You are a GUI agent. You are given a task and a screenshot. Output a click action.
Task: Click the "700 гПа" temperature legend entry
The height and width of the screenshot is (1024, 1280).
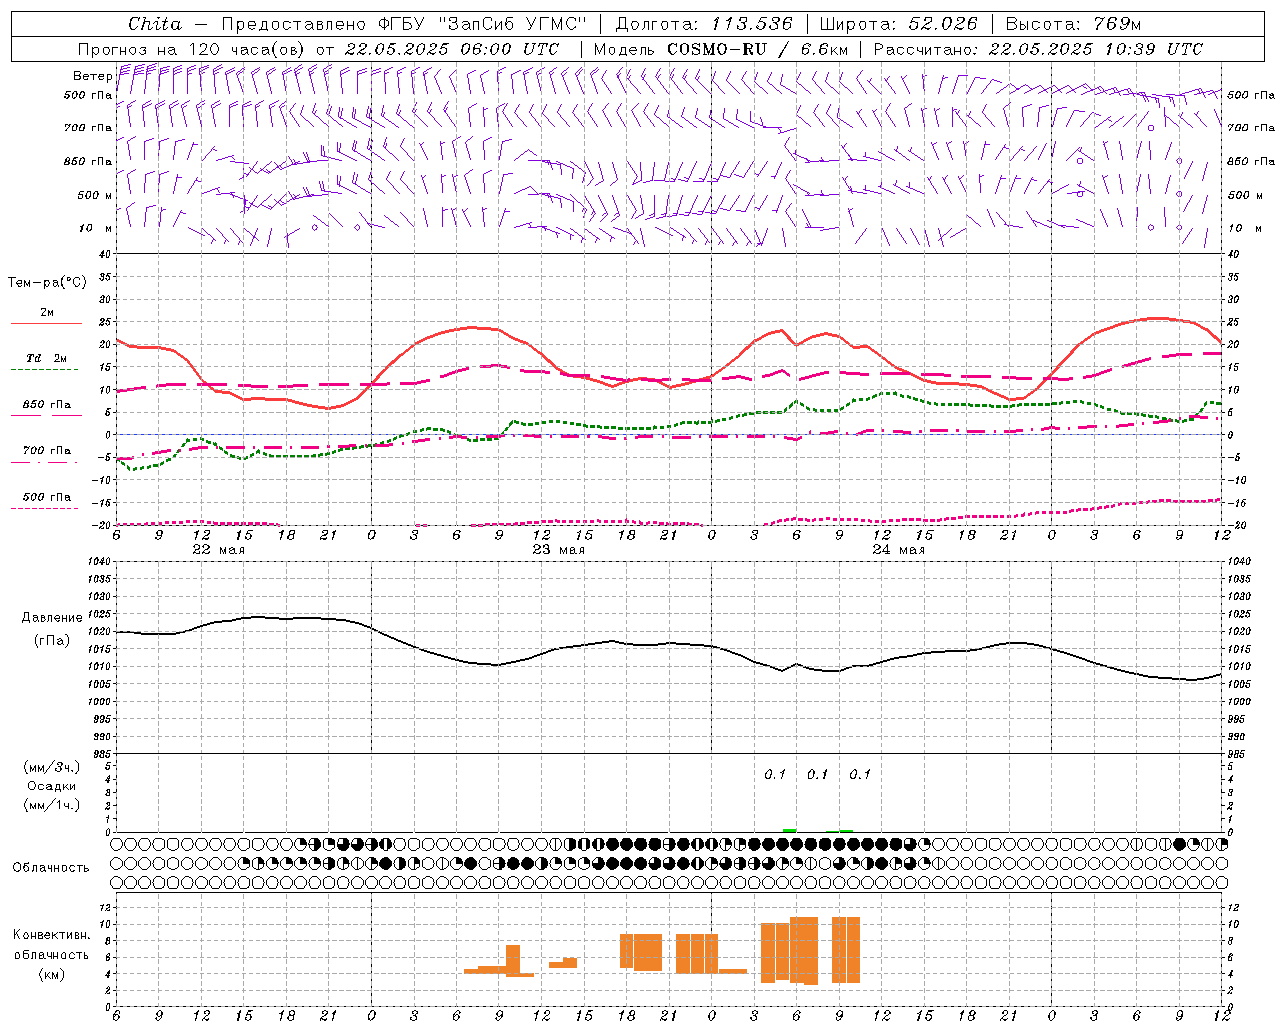47,451
